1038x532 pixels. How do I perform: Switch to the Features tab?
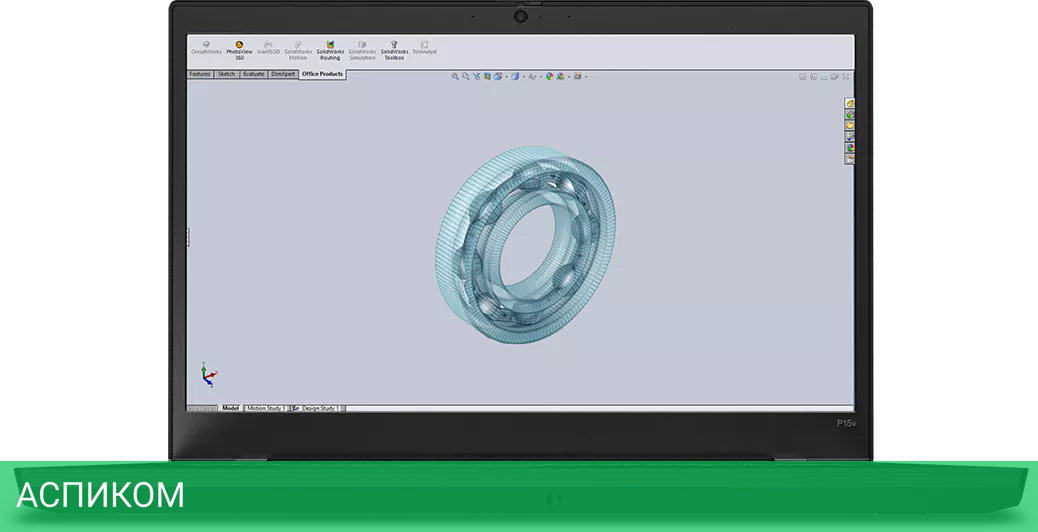[x=200, y=74]
